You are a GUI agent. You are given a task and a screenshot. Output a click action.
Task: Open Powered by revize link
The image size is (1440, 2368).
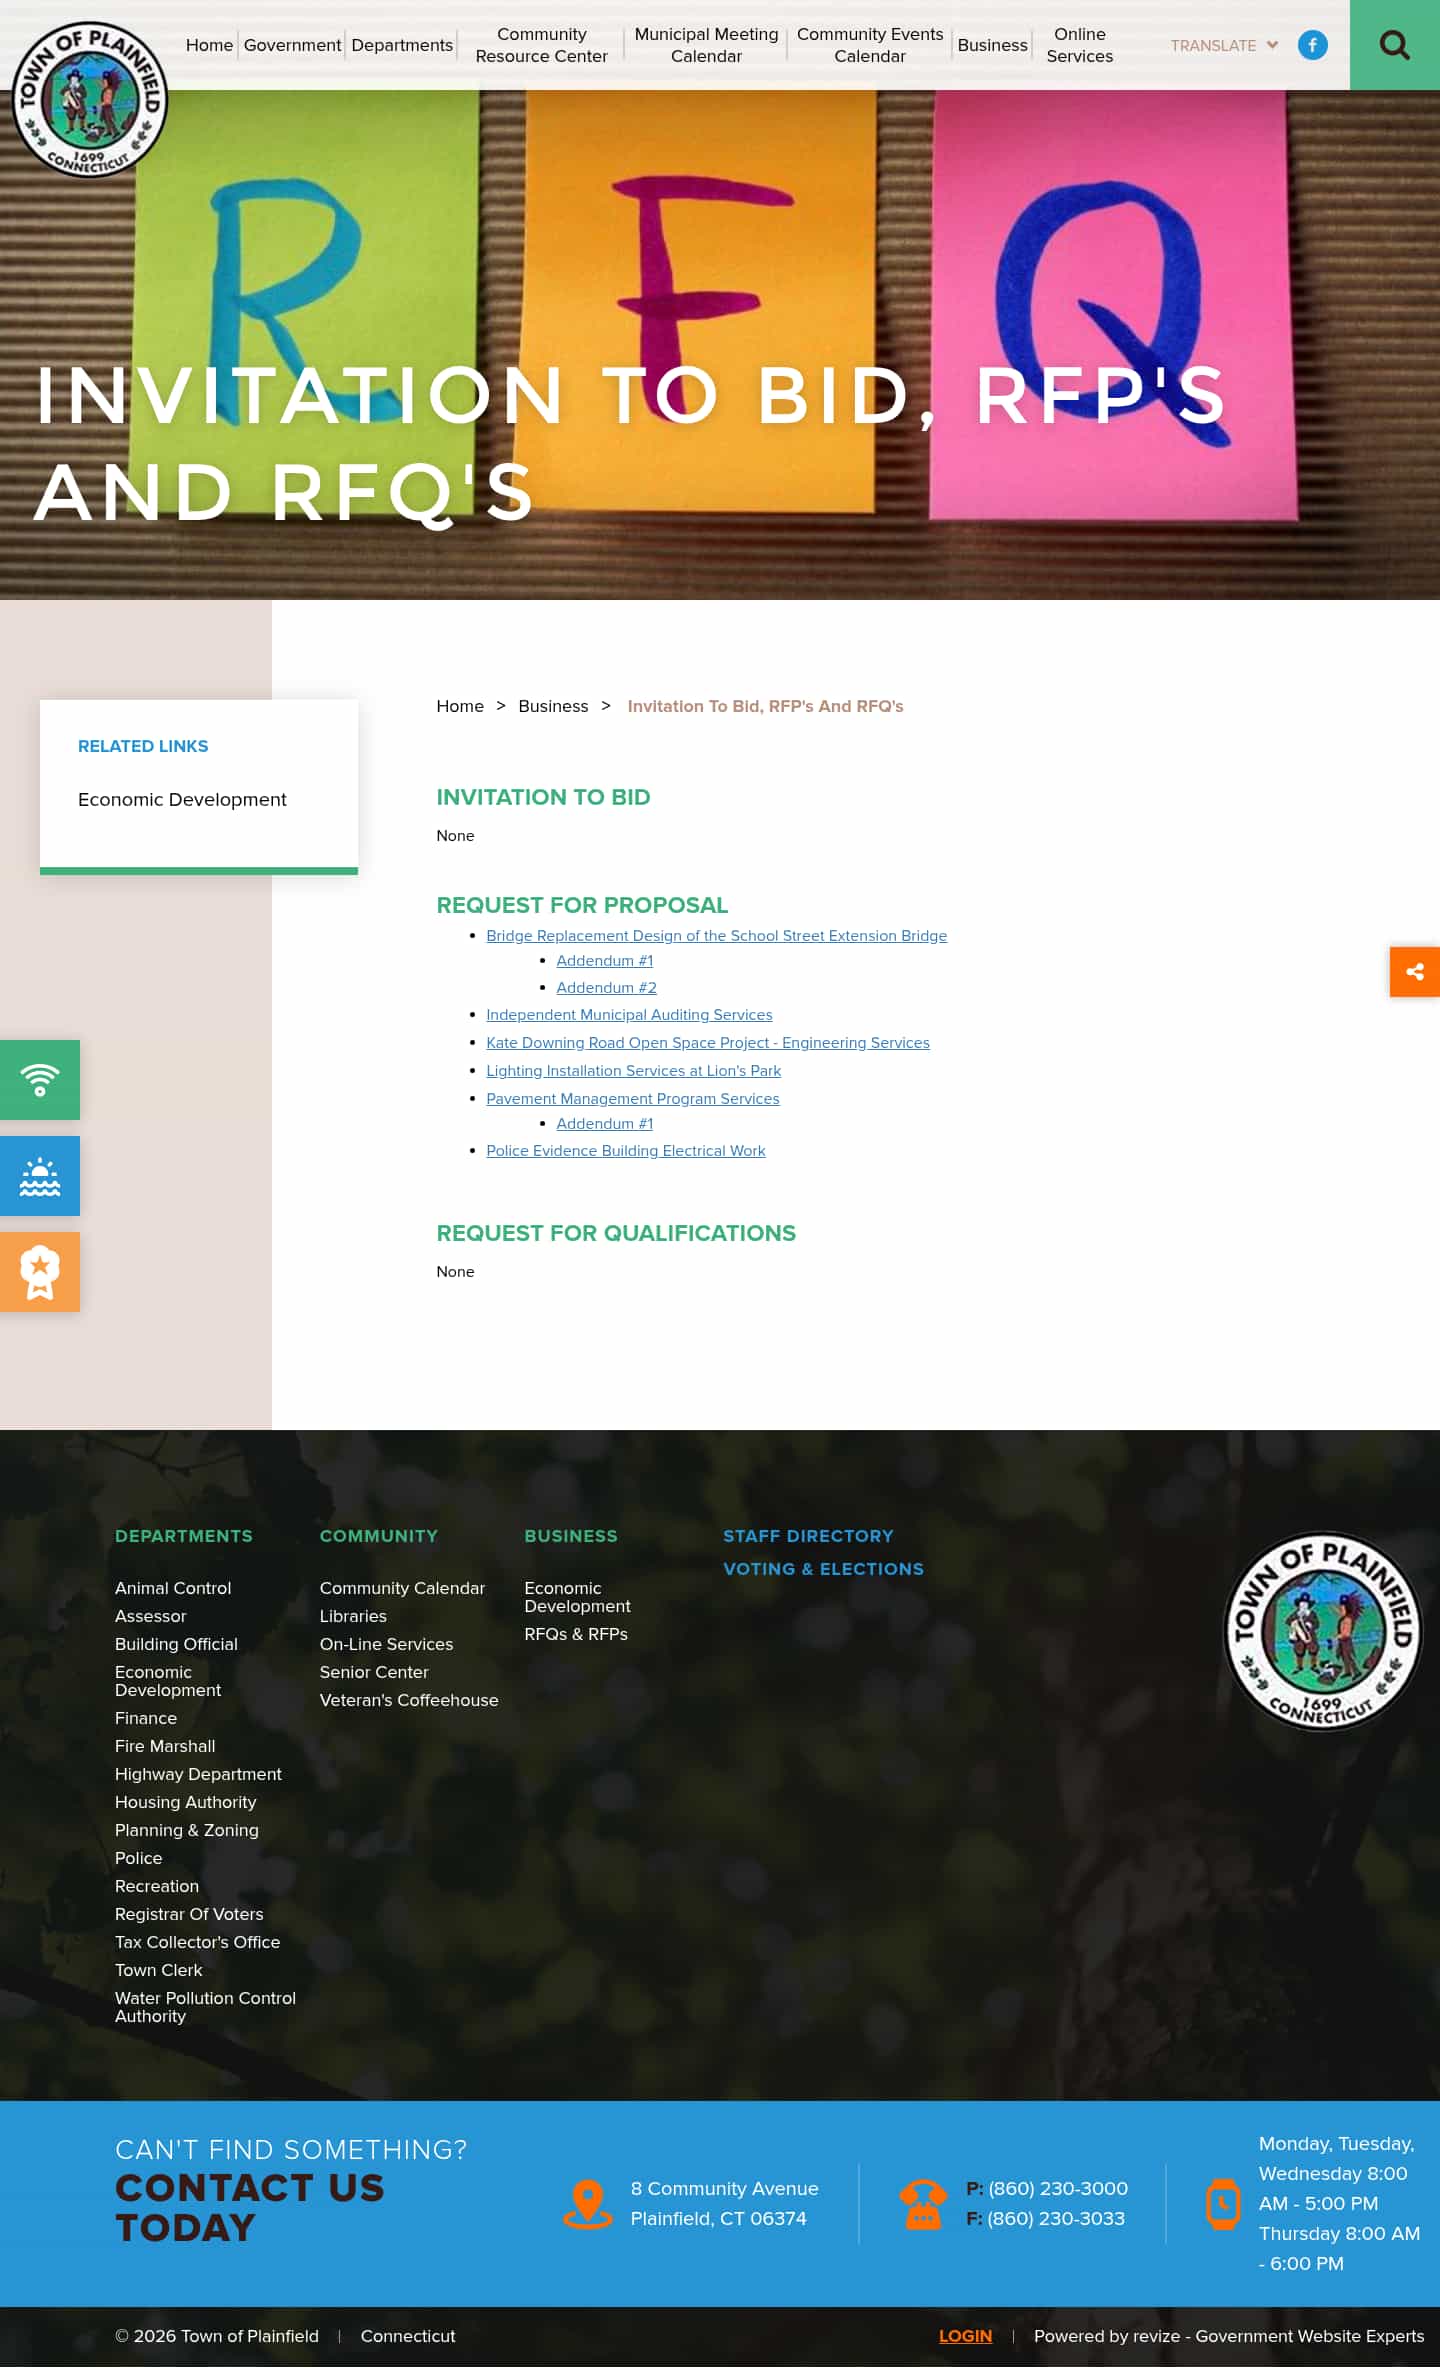(1228, 2336)
